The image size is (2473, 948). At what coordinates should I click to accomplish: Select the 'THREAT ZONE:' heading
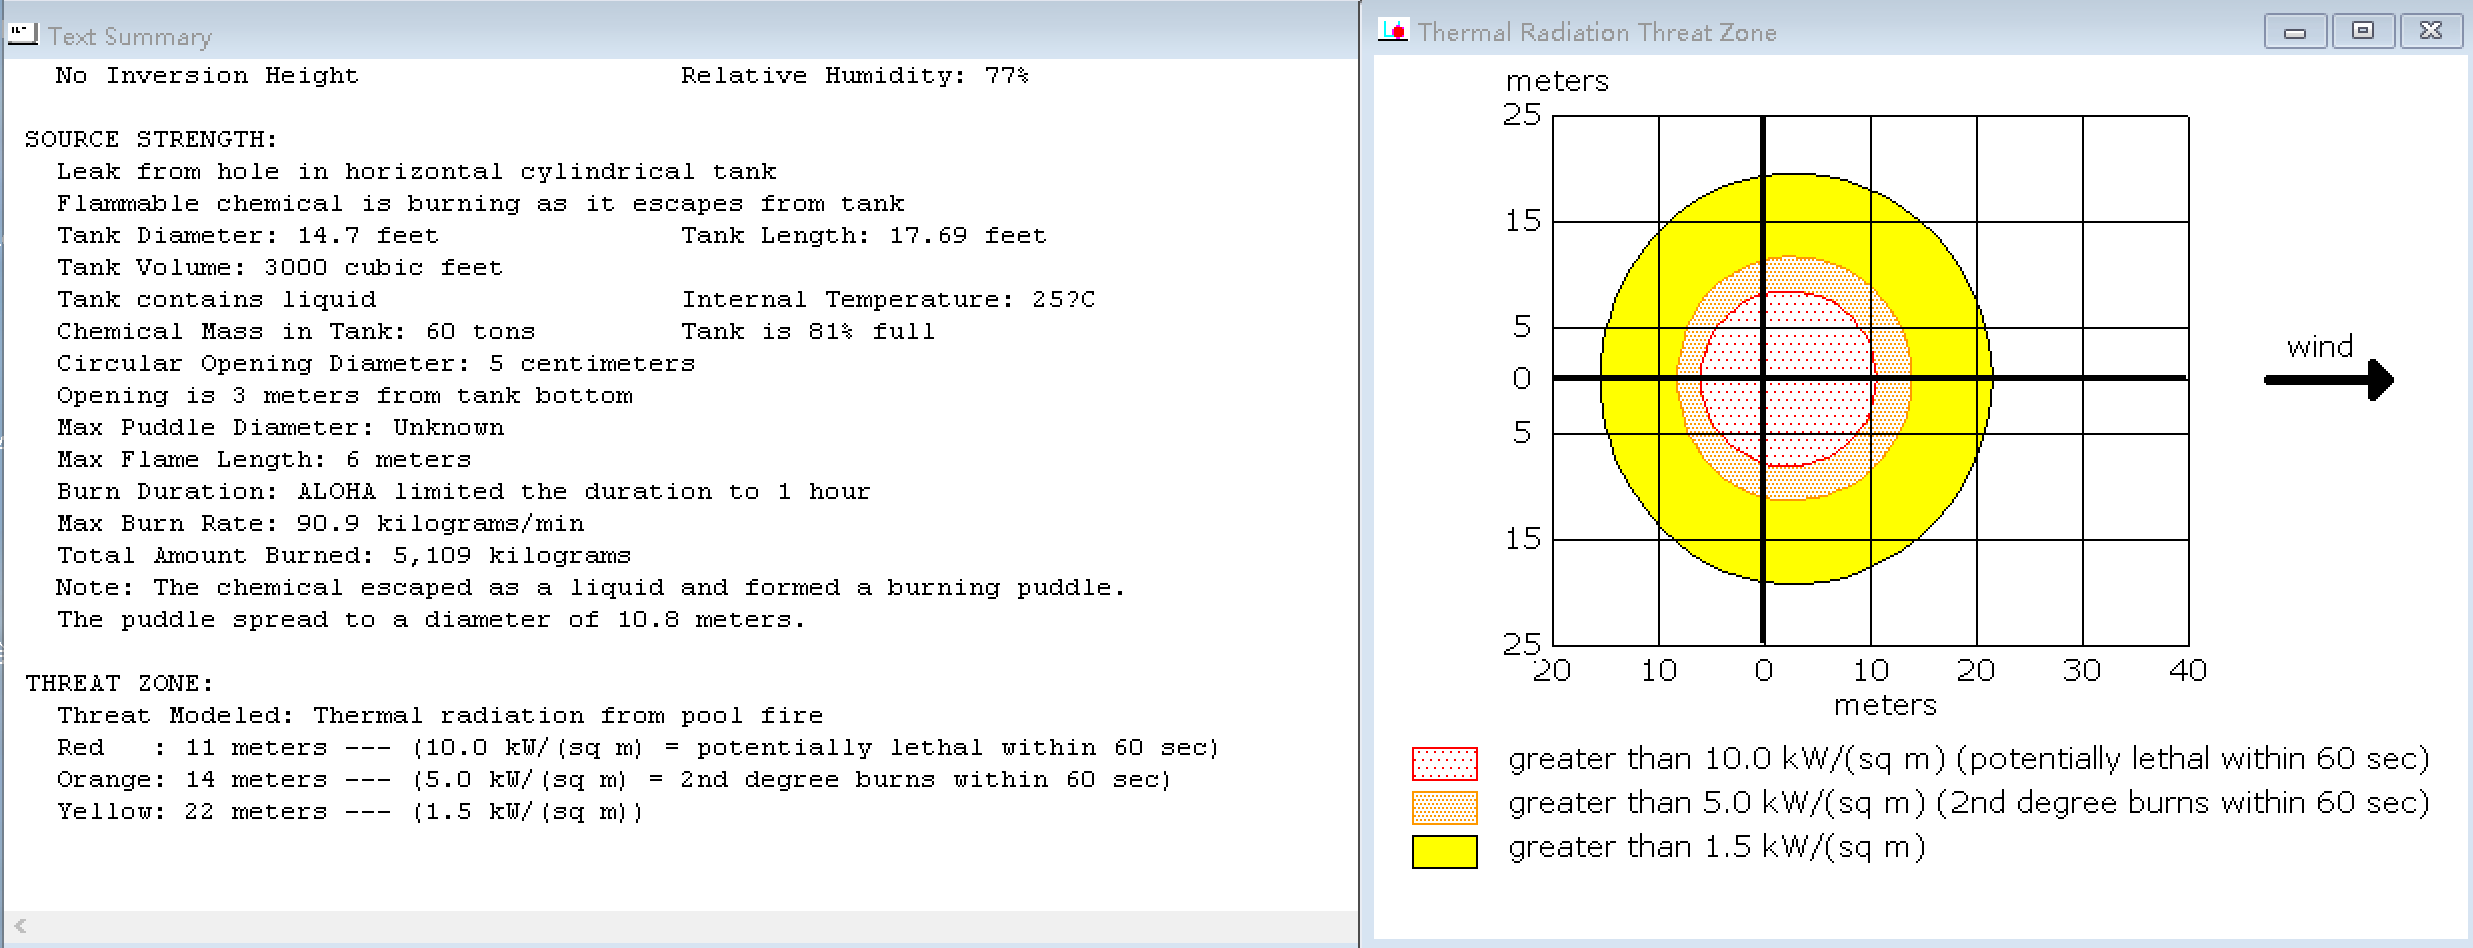point(119,683)
